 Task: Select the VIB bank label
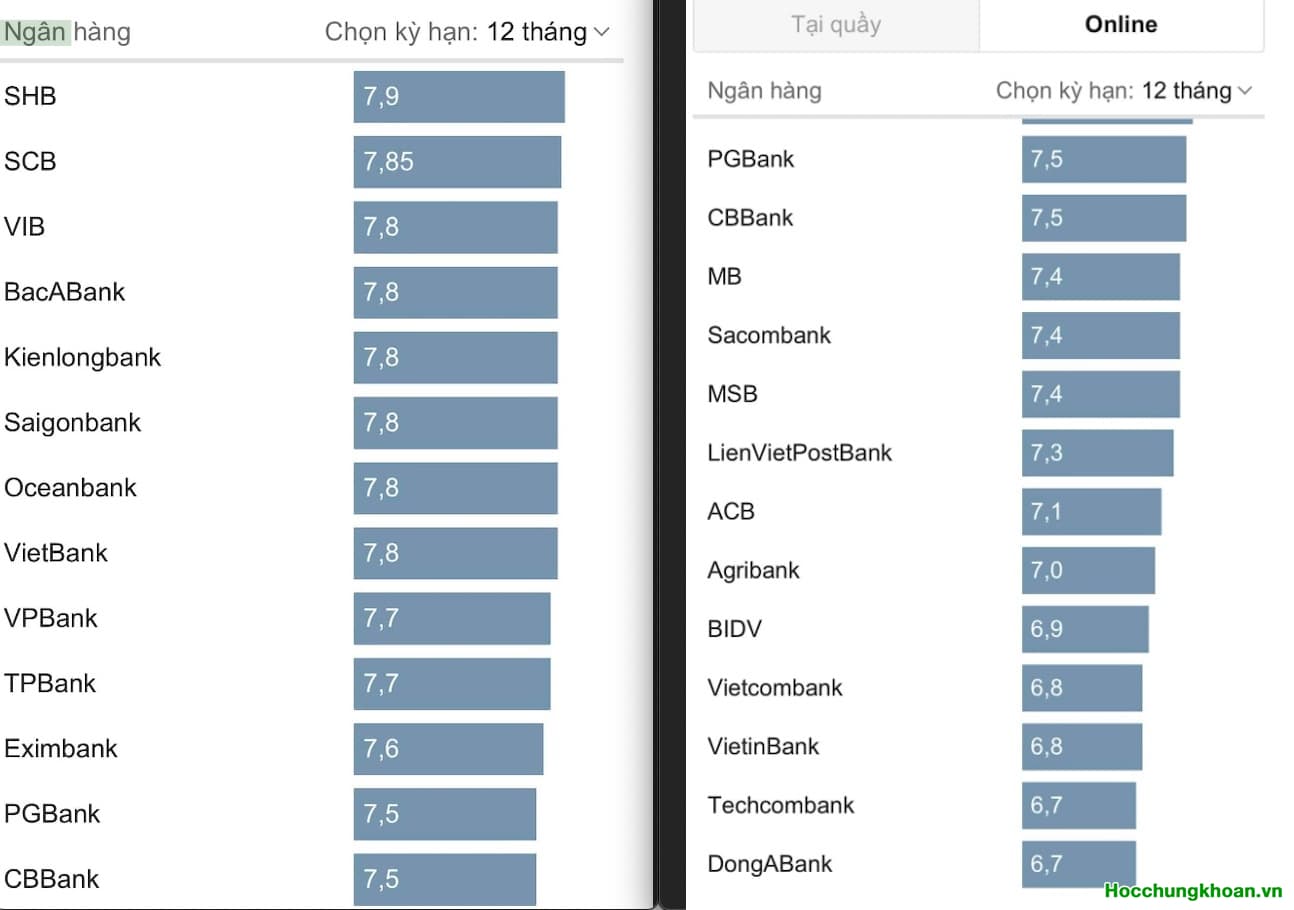point(25,227)
